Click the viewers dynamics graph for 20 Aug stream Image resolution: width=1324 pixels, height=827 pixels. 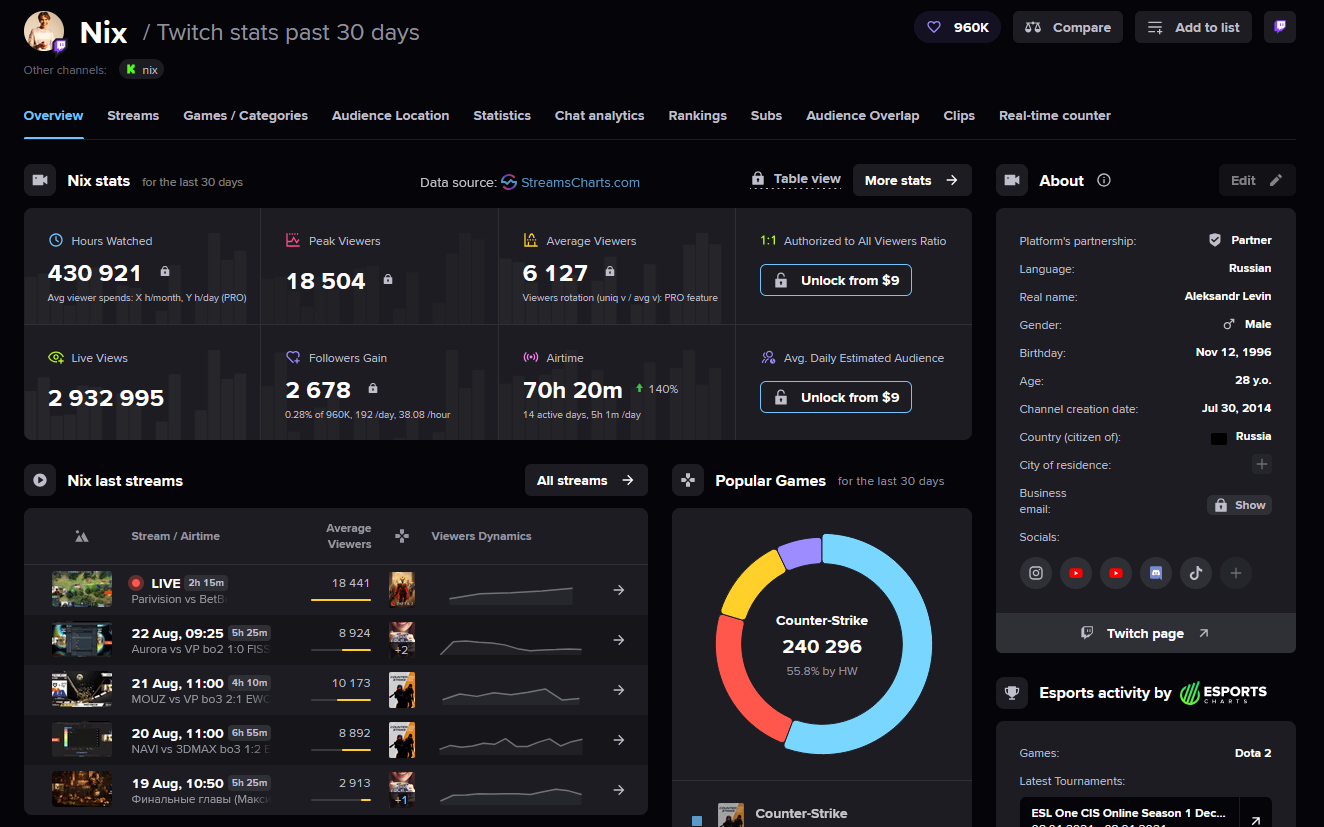pos(512,744)
